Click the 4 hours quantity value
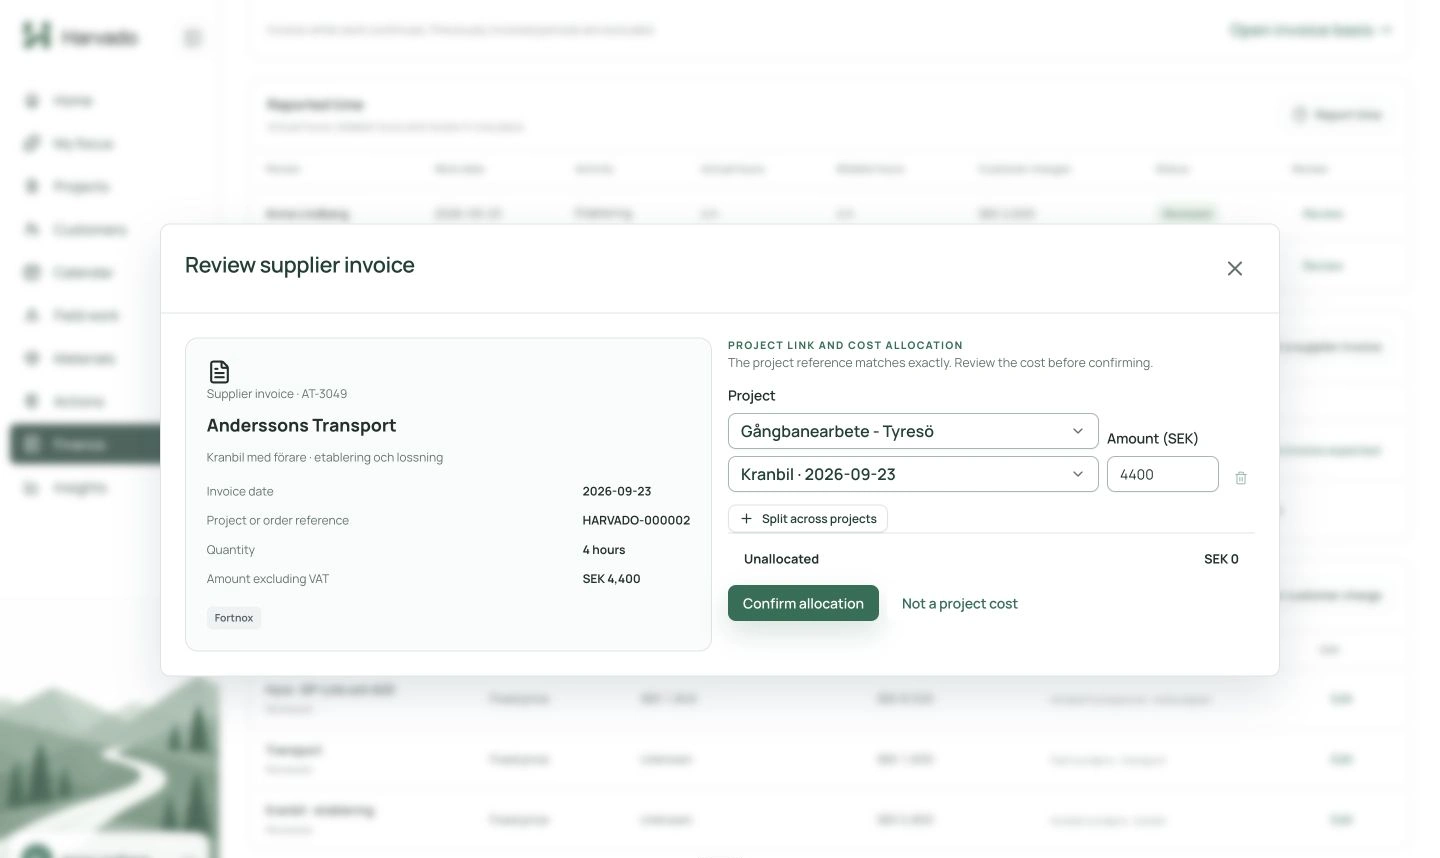Screen dimensions: 1440x858 tap(603, 550)
